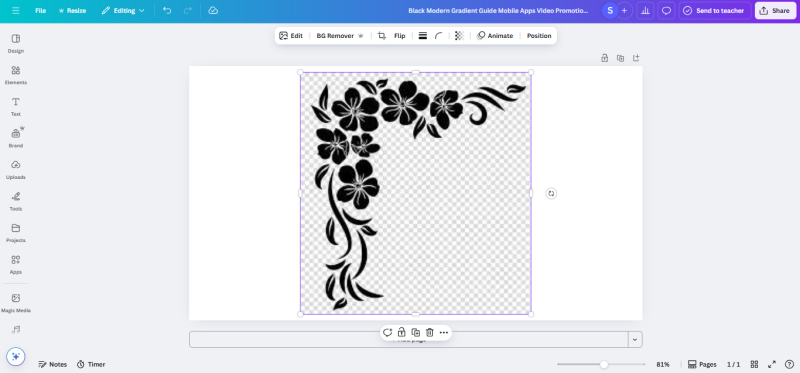Duplicate the page with top icon
Viewport: 800px width, 373px height.
tap(620, 58)
